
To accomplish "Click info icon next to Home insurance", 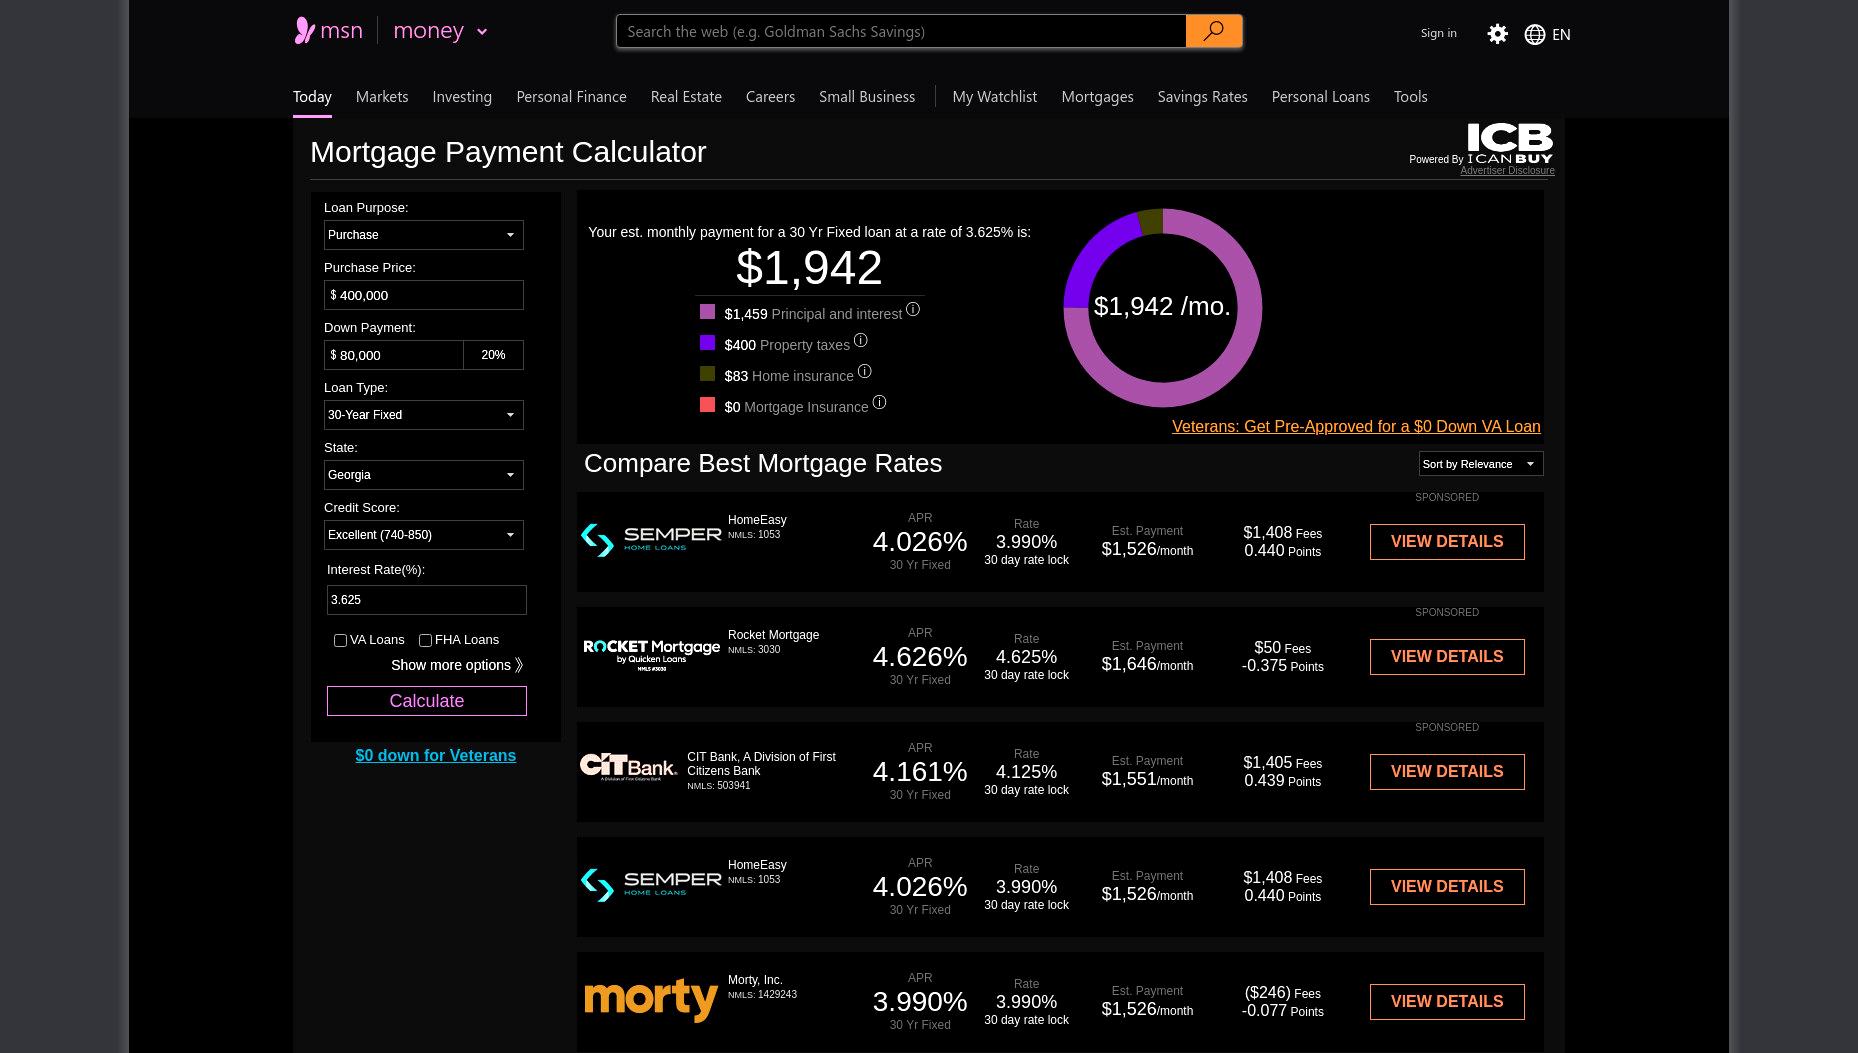I will point(864,372).
